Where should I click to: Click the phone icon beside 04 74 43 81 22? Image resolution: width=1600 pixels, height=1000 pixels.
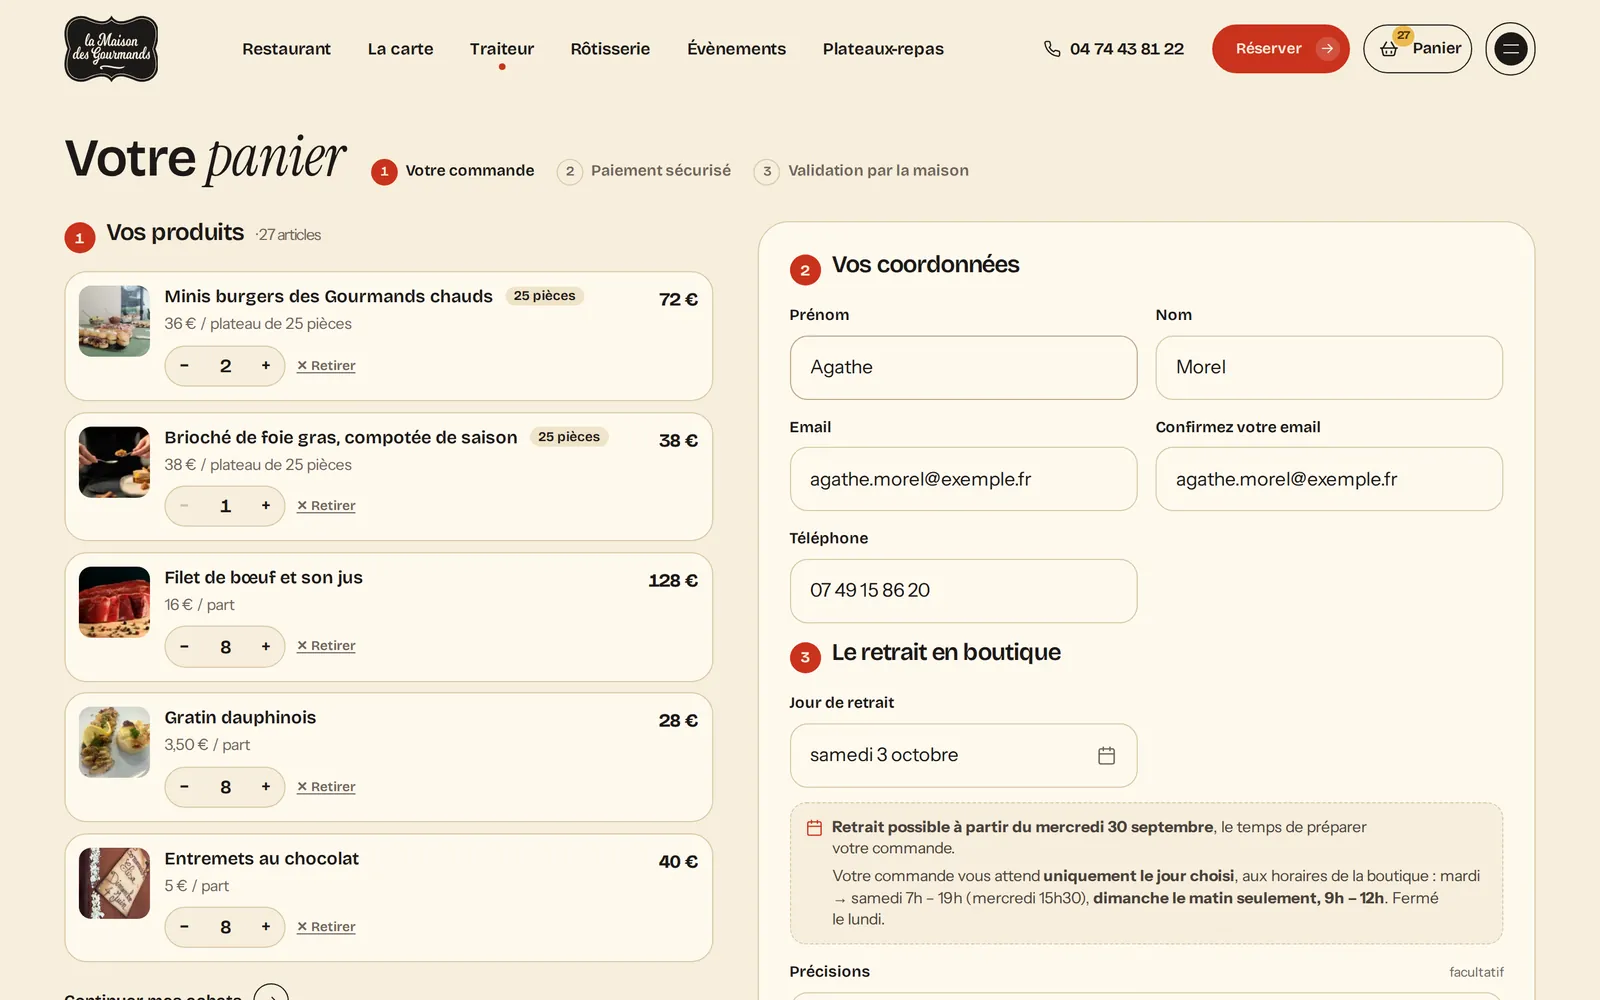[1051, 49]
